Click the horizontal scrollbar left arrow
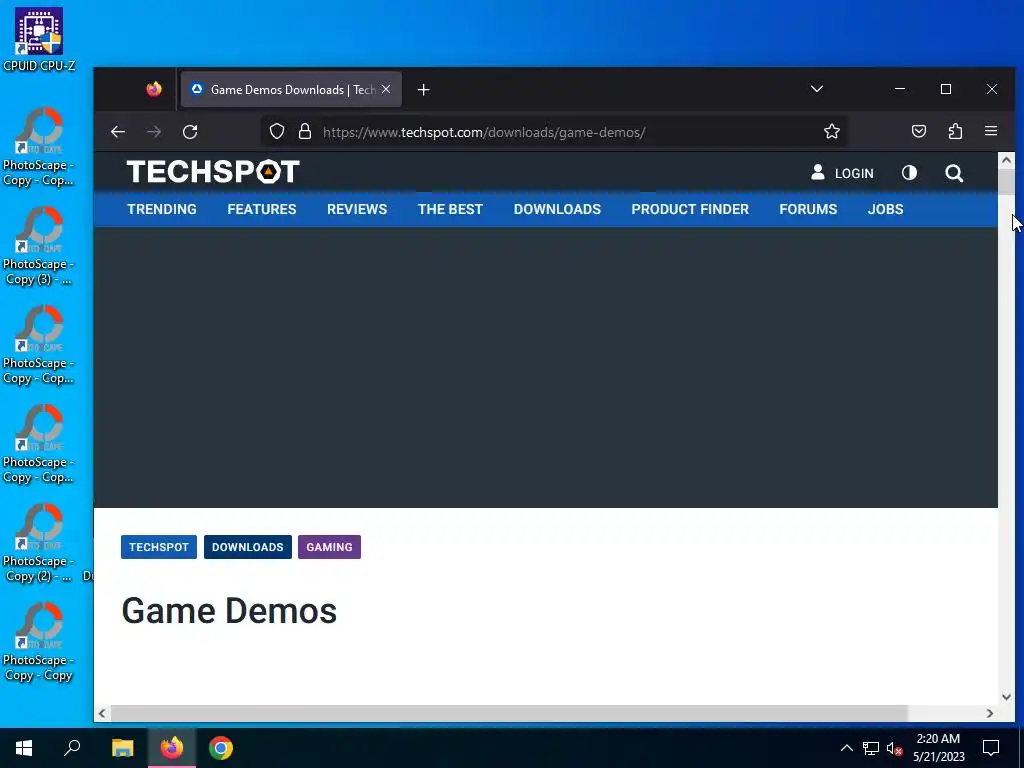 click(x=102, y=713)
